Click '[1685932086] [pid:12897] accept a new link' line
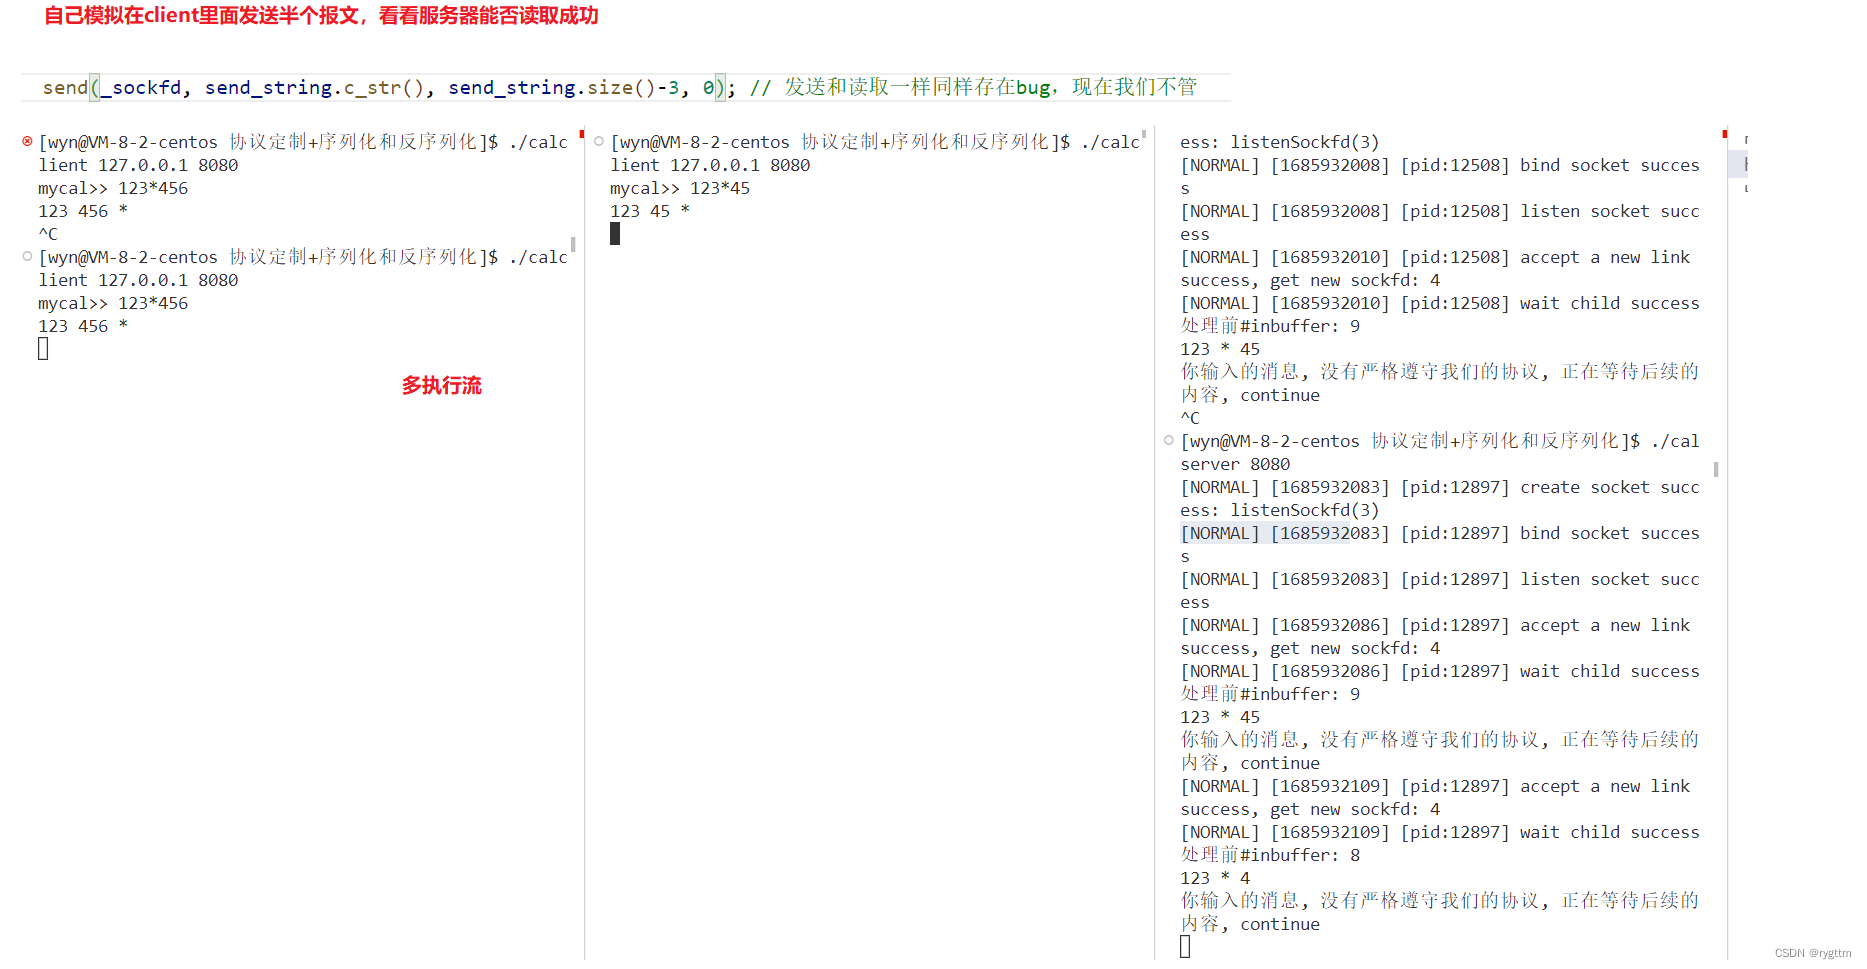 click(x=1435, y=625)
